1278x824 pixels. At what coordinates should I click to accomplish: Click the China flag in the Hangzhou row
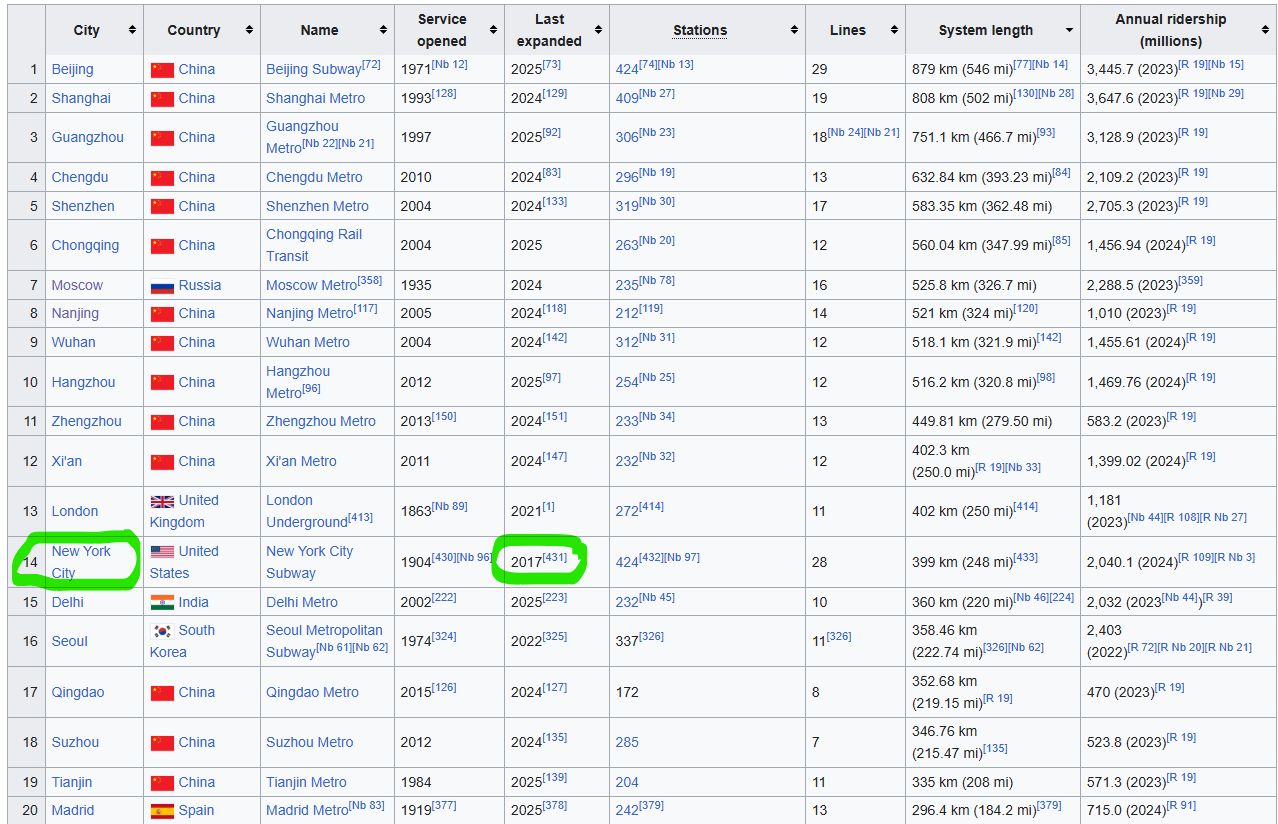pos(162,383)
